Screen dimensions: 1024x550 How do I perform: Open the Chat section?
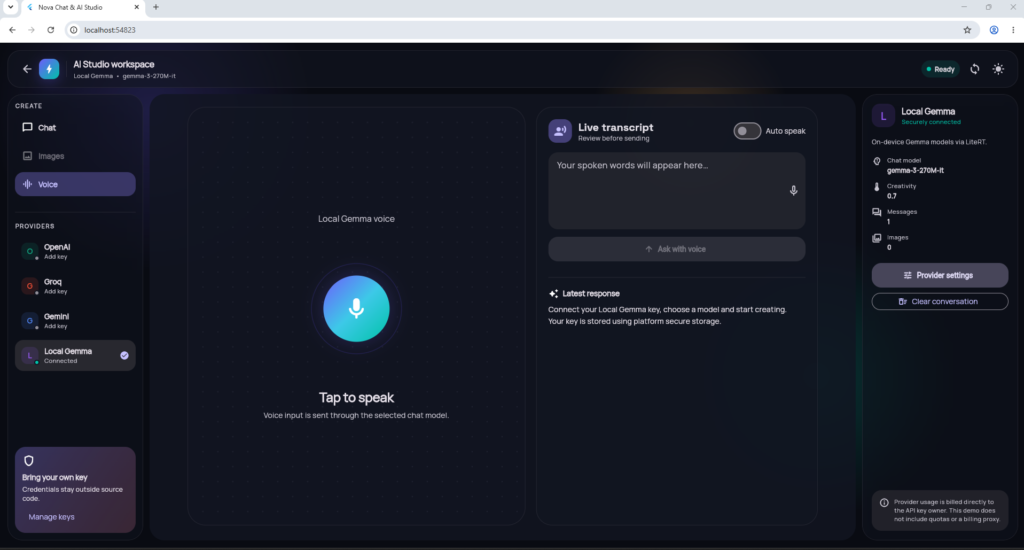point(75,127)
